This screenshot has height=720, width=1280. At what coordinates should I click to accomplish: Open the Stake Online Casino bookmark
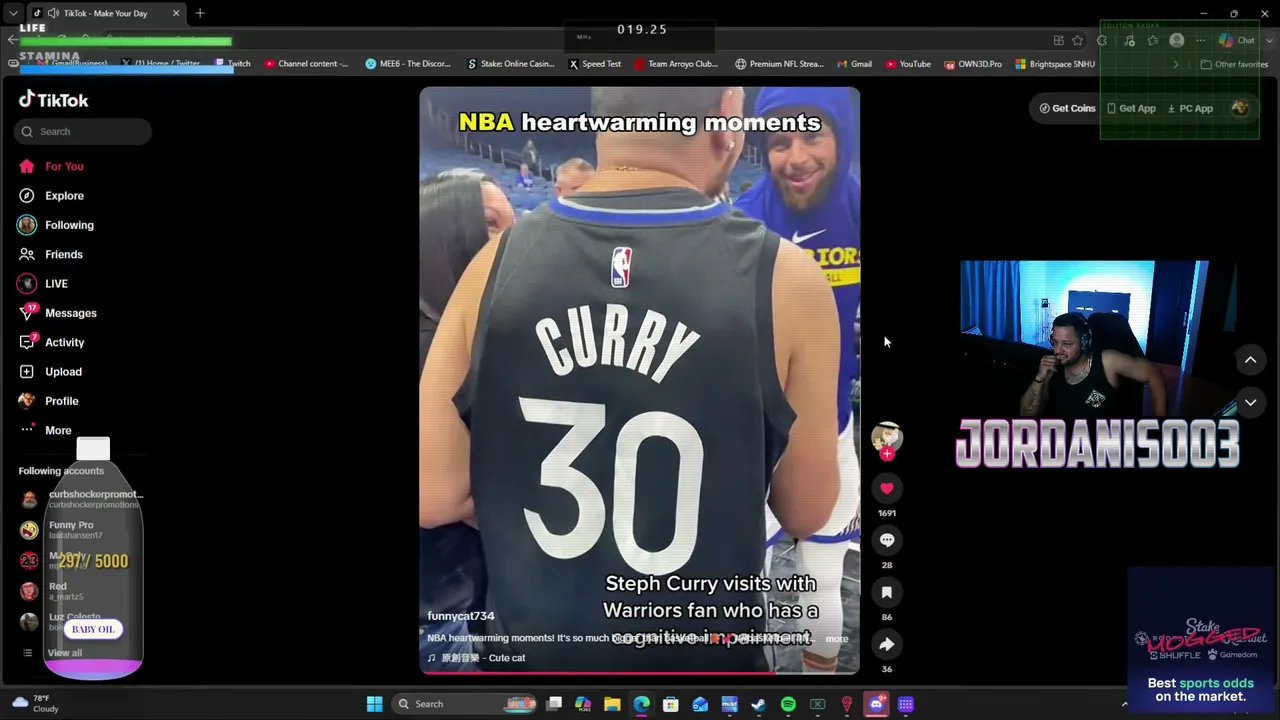tap(510, 64)
